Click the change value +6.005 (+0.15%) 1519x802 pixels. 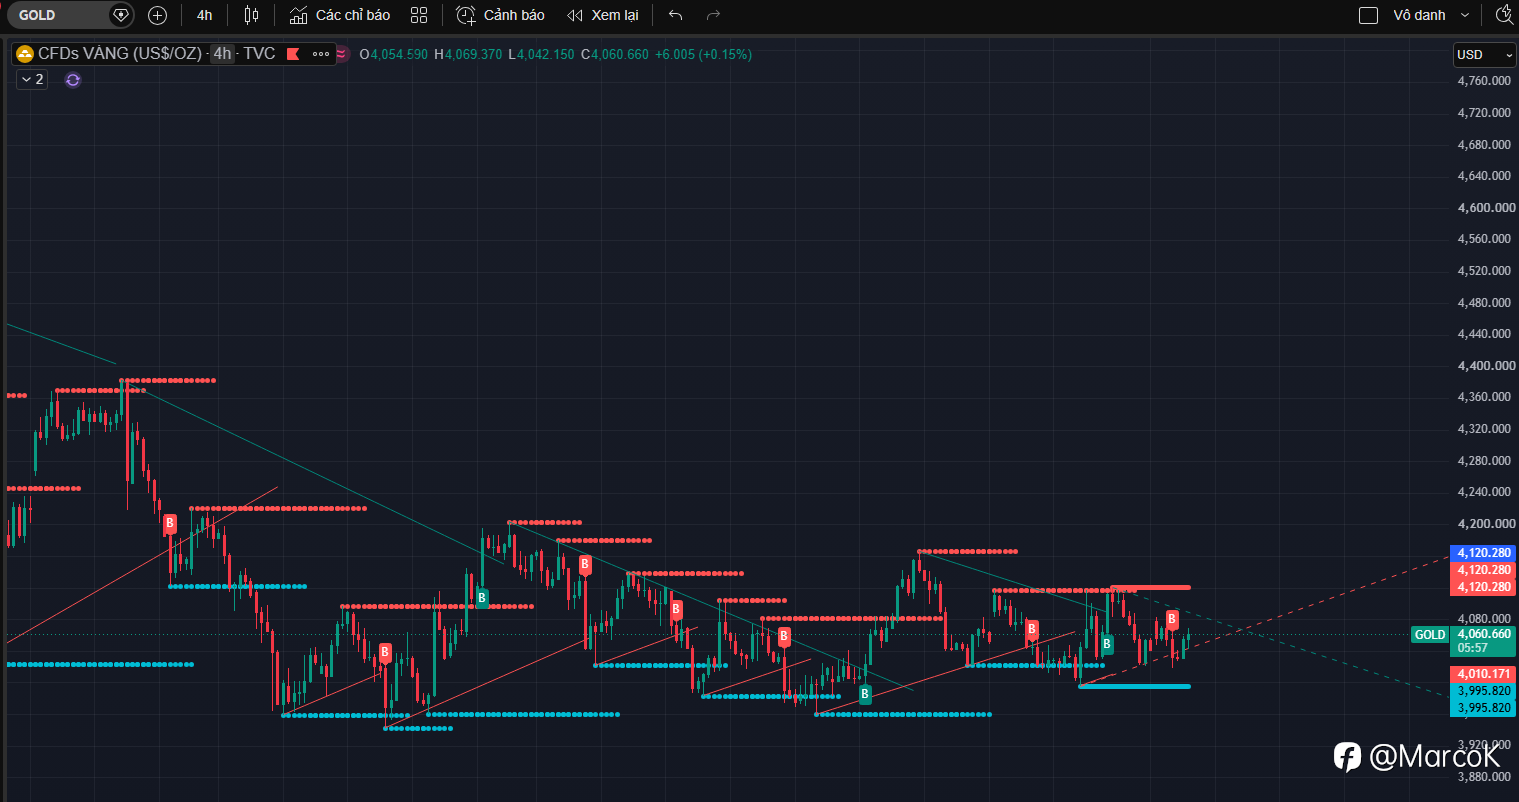(703, 54)
